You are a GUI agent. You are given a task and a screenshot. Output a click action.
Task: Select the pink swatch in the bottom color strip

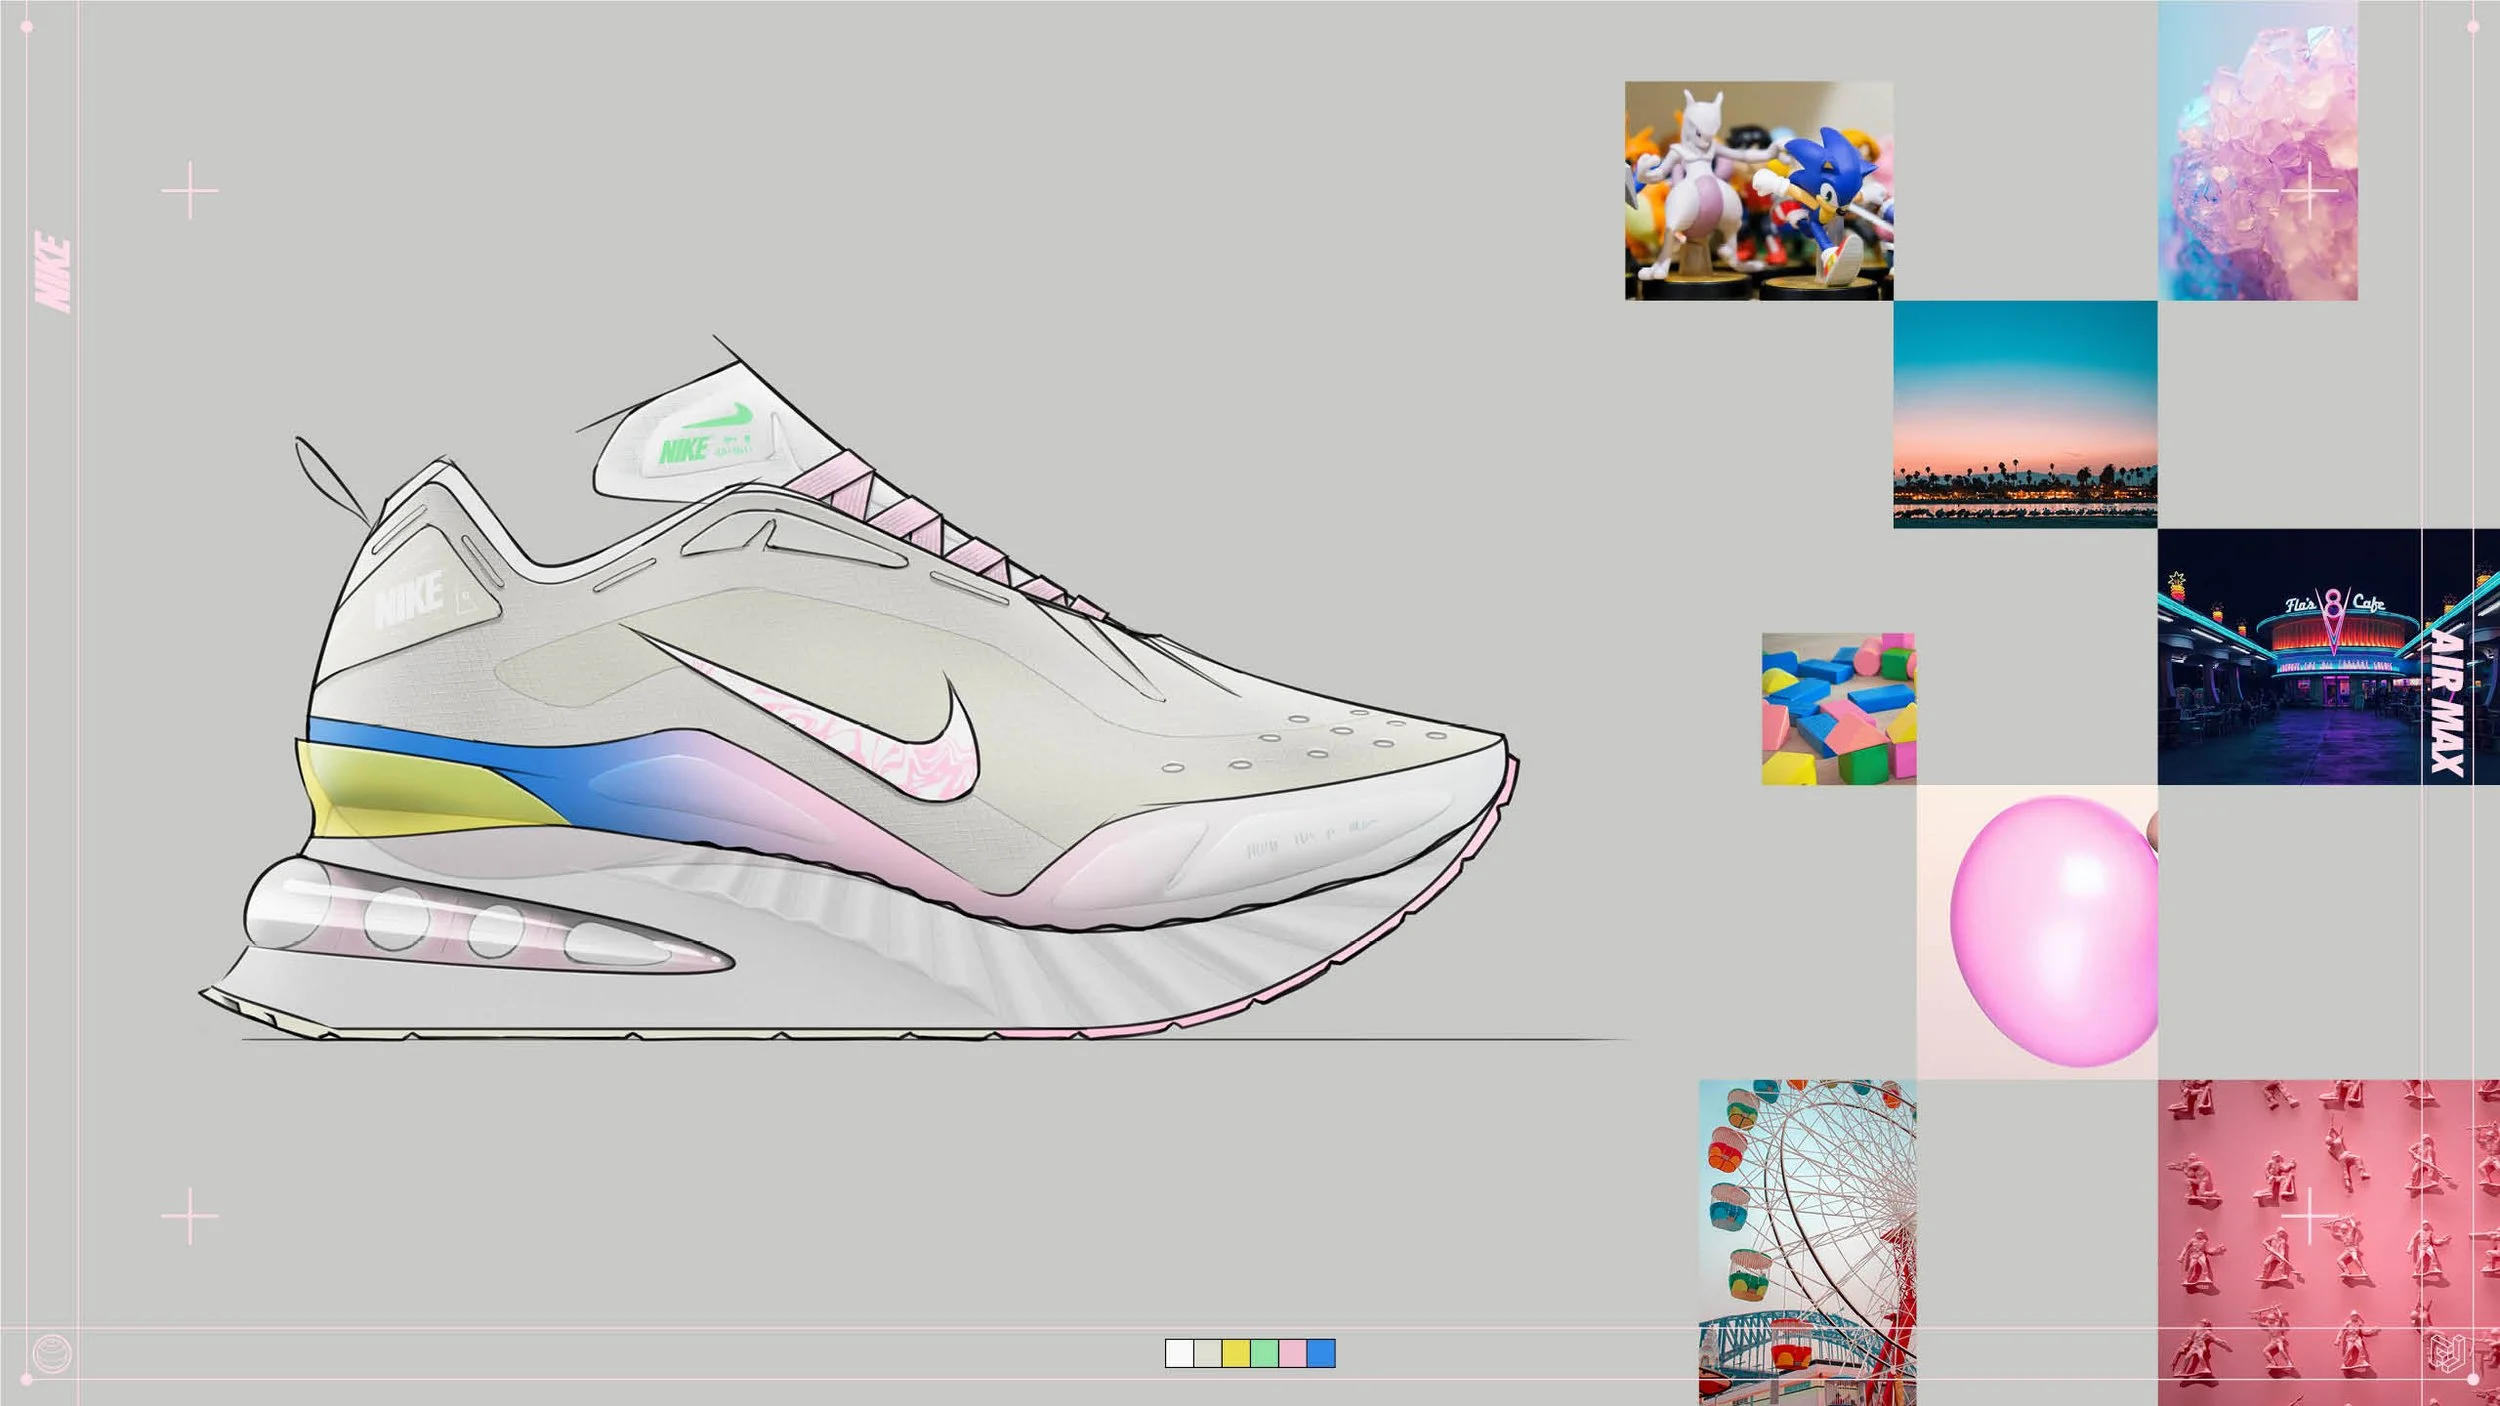pyautogui.click(x=1292, y=1353)
